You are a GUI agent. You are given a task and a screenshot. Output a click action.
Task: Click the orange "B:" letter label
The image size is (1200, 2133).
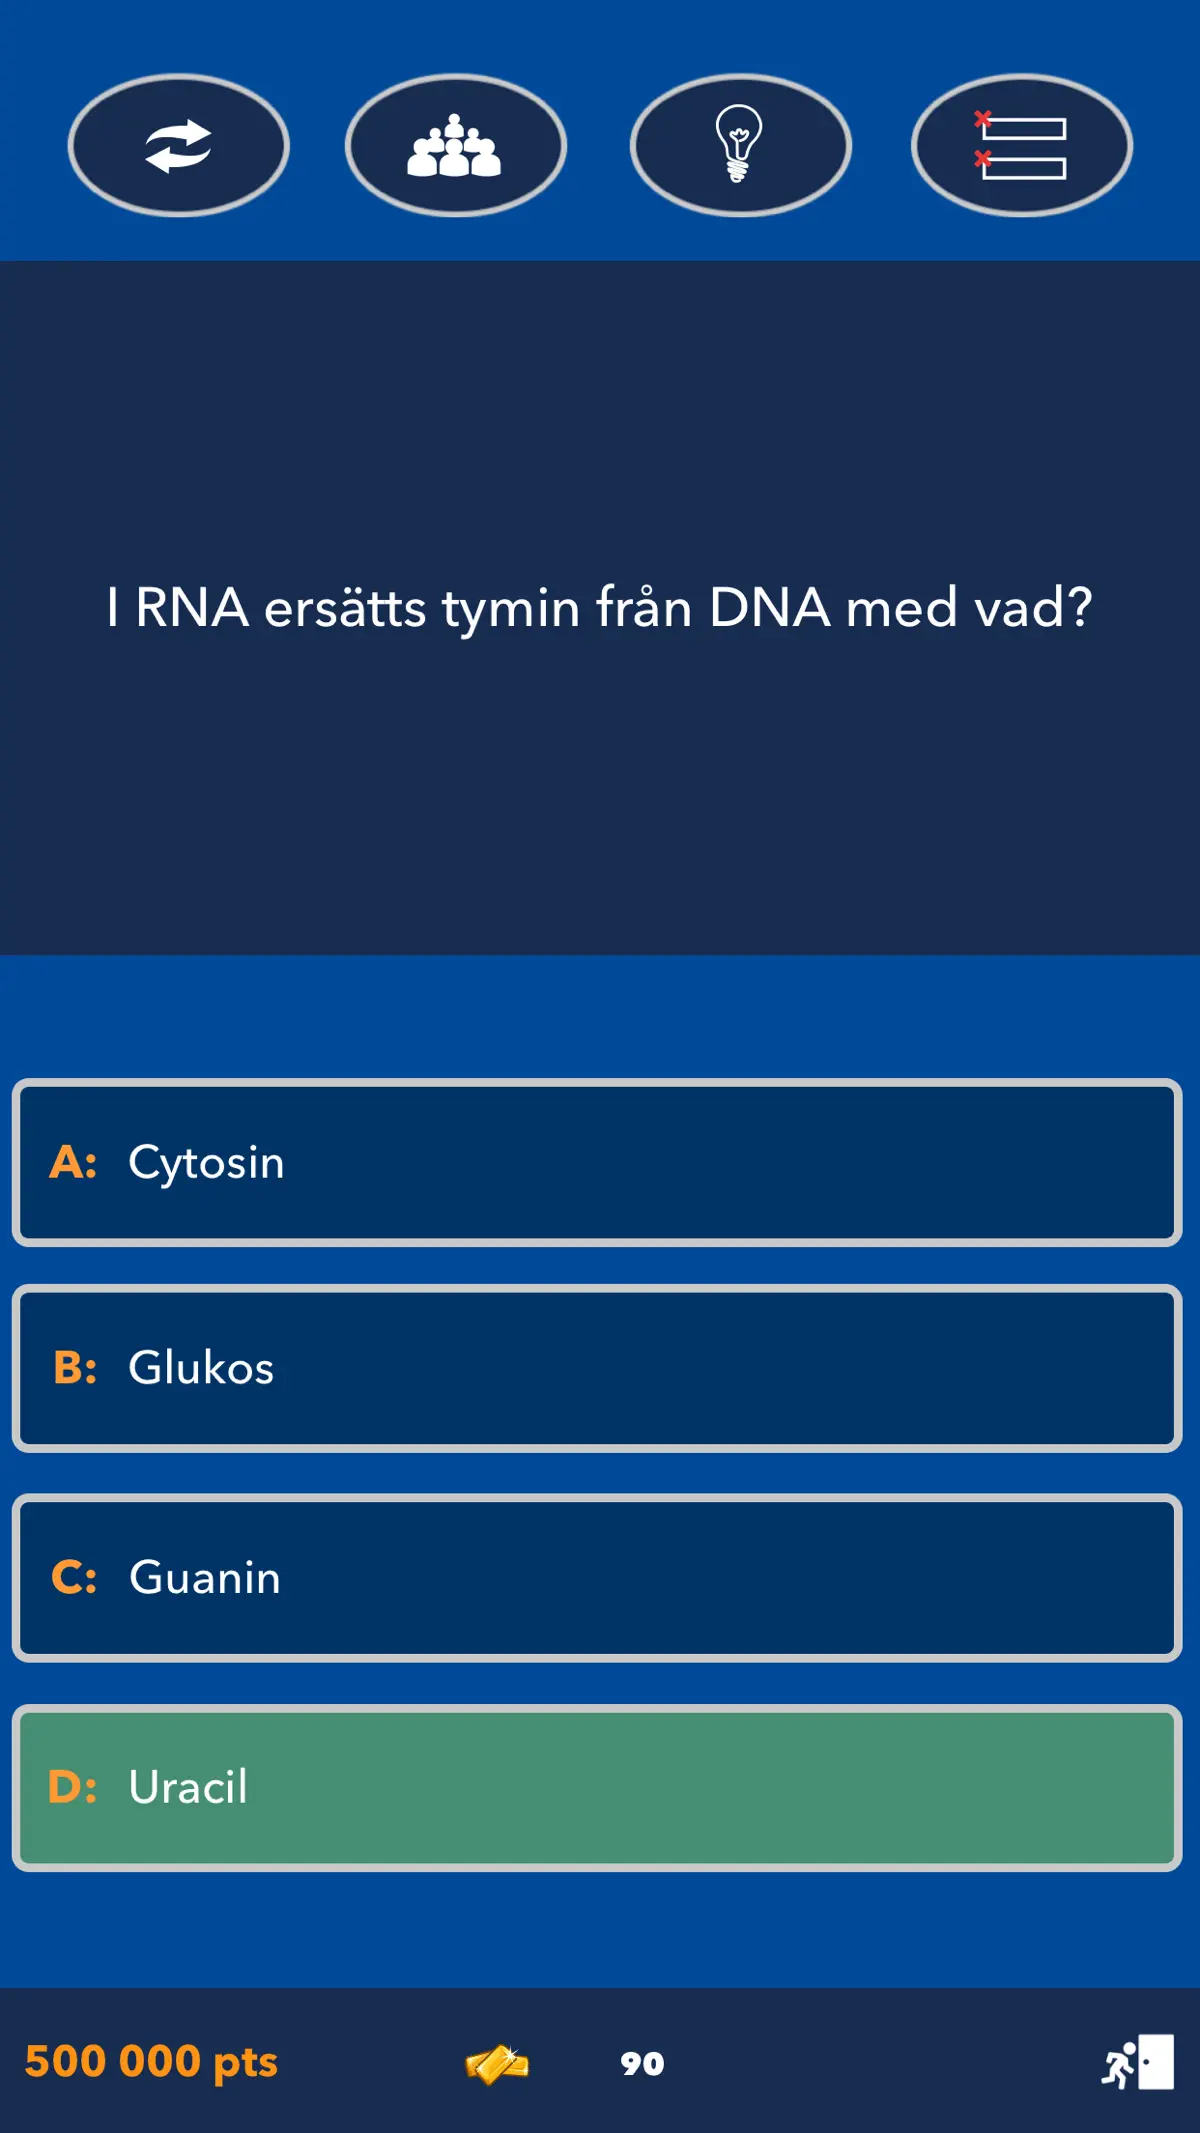point(75,1368)
